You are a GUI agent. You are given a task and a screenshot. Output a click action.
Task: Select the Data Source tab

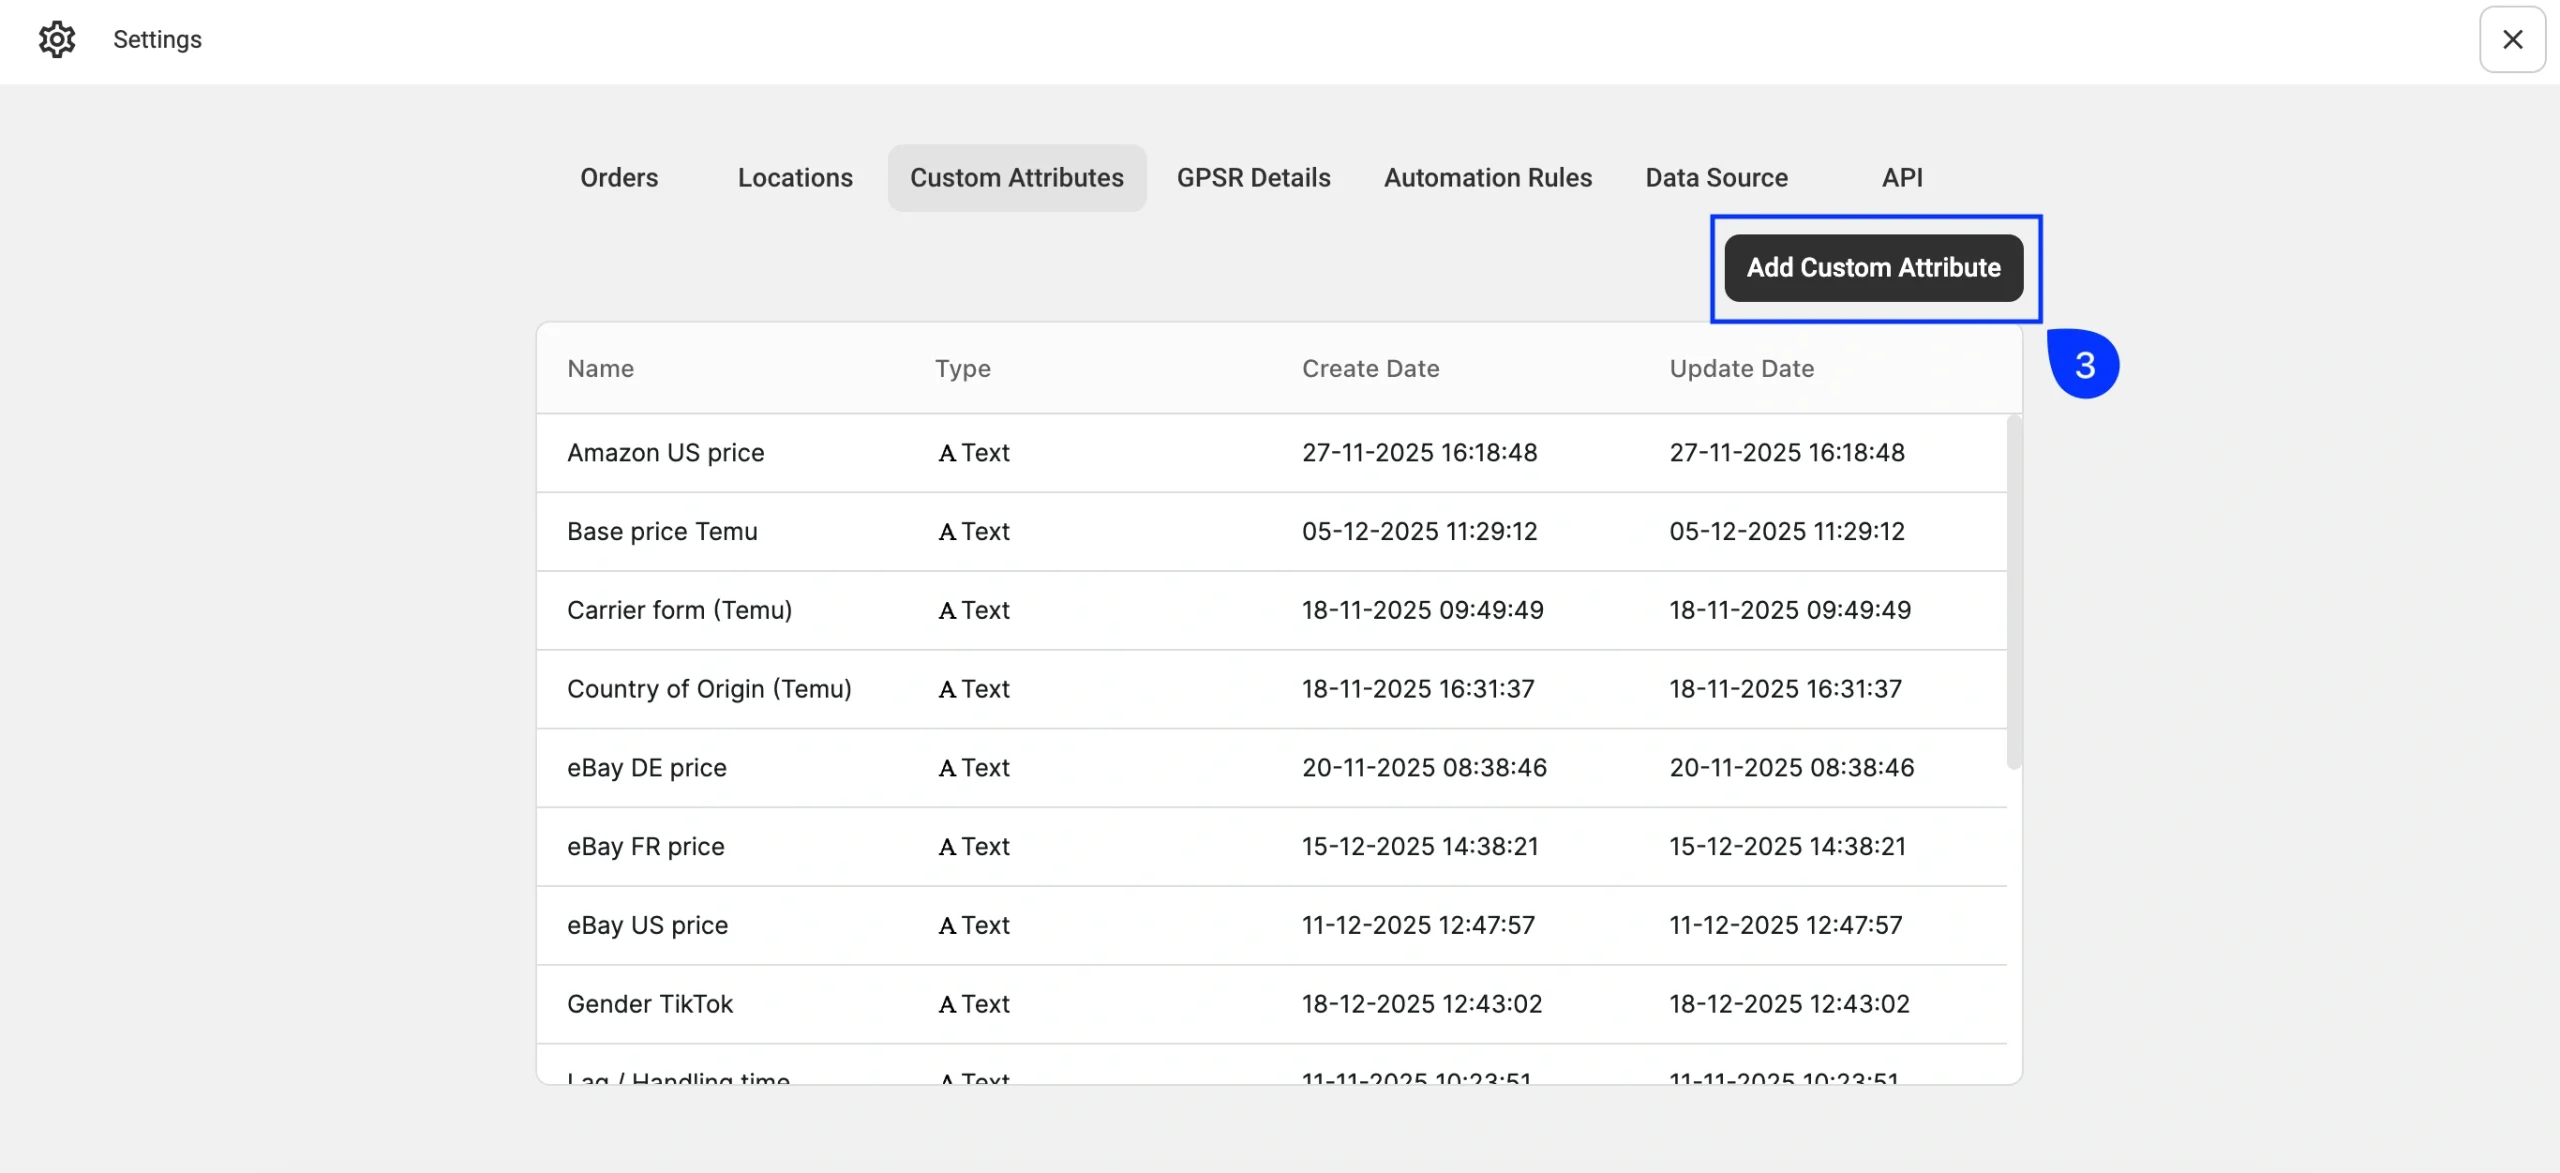tap(1716, 178)
